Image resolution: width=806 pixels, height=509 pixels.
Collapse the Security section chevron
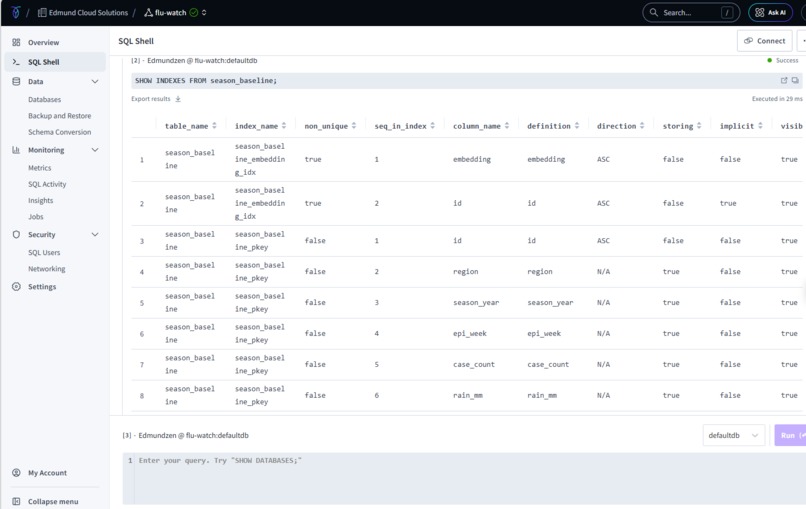95,234
